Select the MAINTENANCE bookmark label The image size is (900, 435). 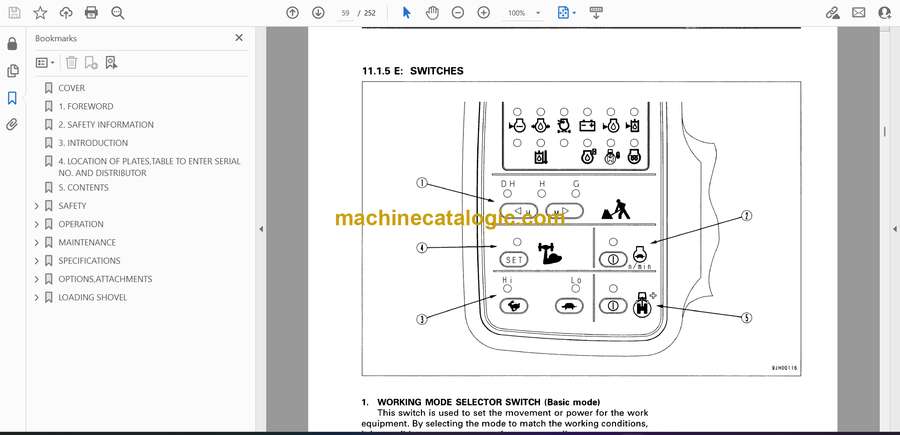point(87,243)
